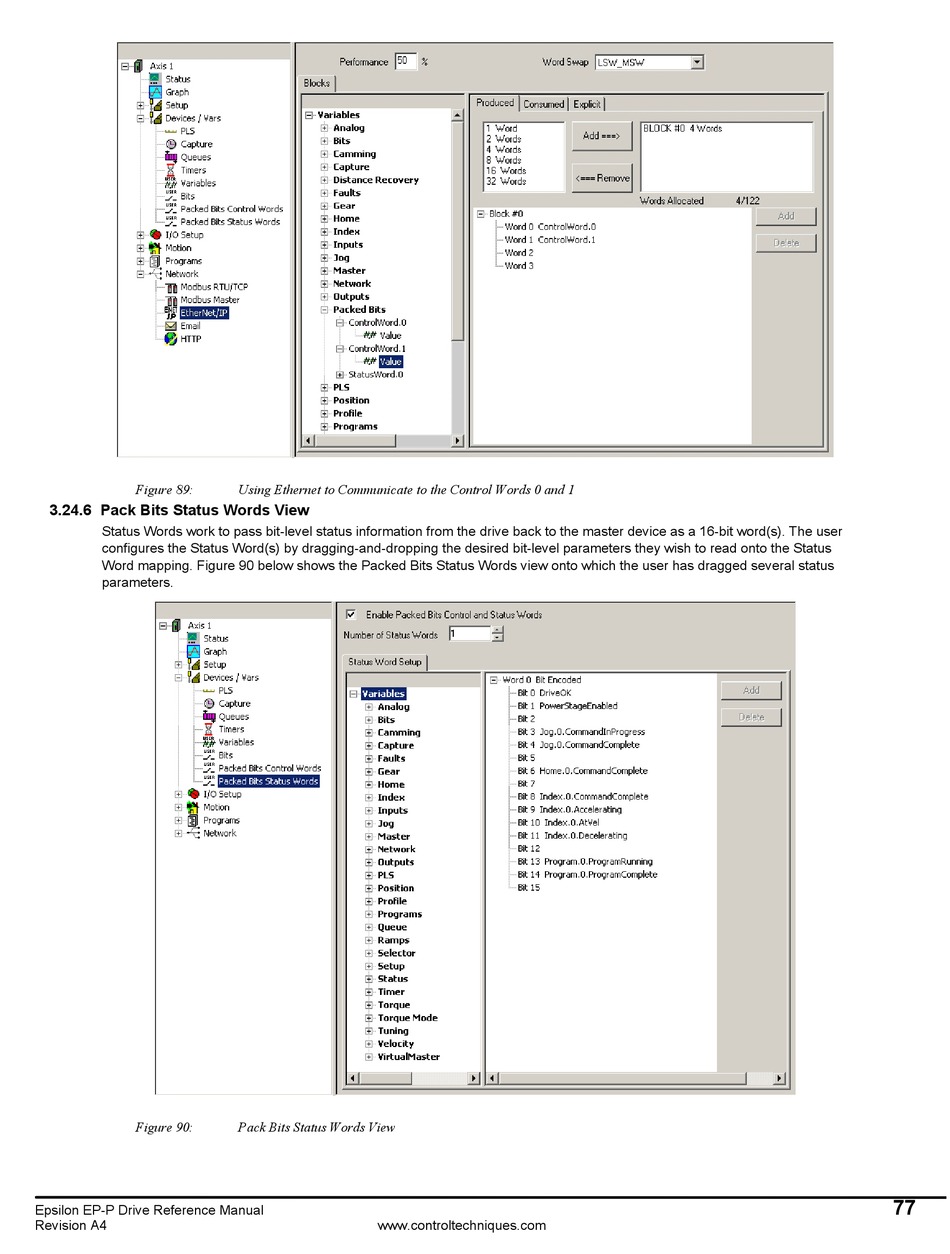Expand the I/O Setup node in Figure 90 tree
This screenshot has height=1254, width=950.
pyautogui.click(x=178, y=794)
